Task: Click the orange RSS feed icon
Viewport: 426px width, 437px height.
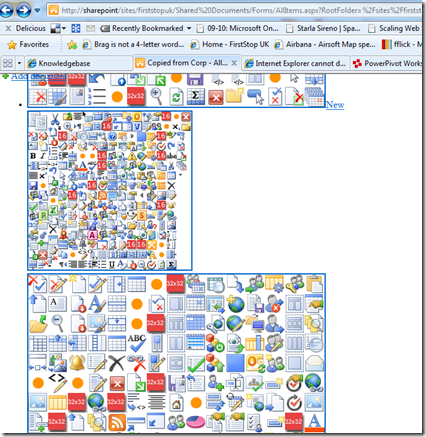Action: pos(117,423)
